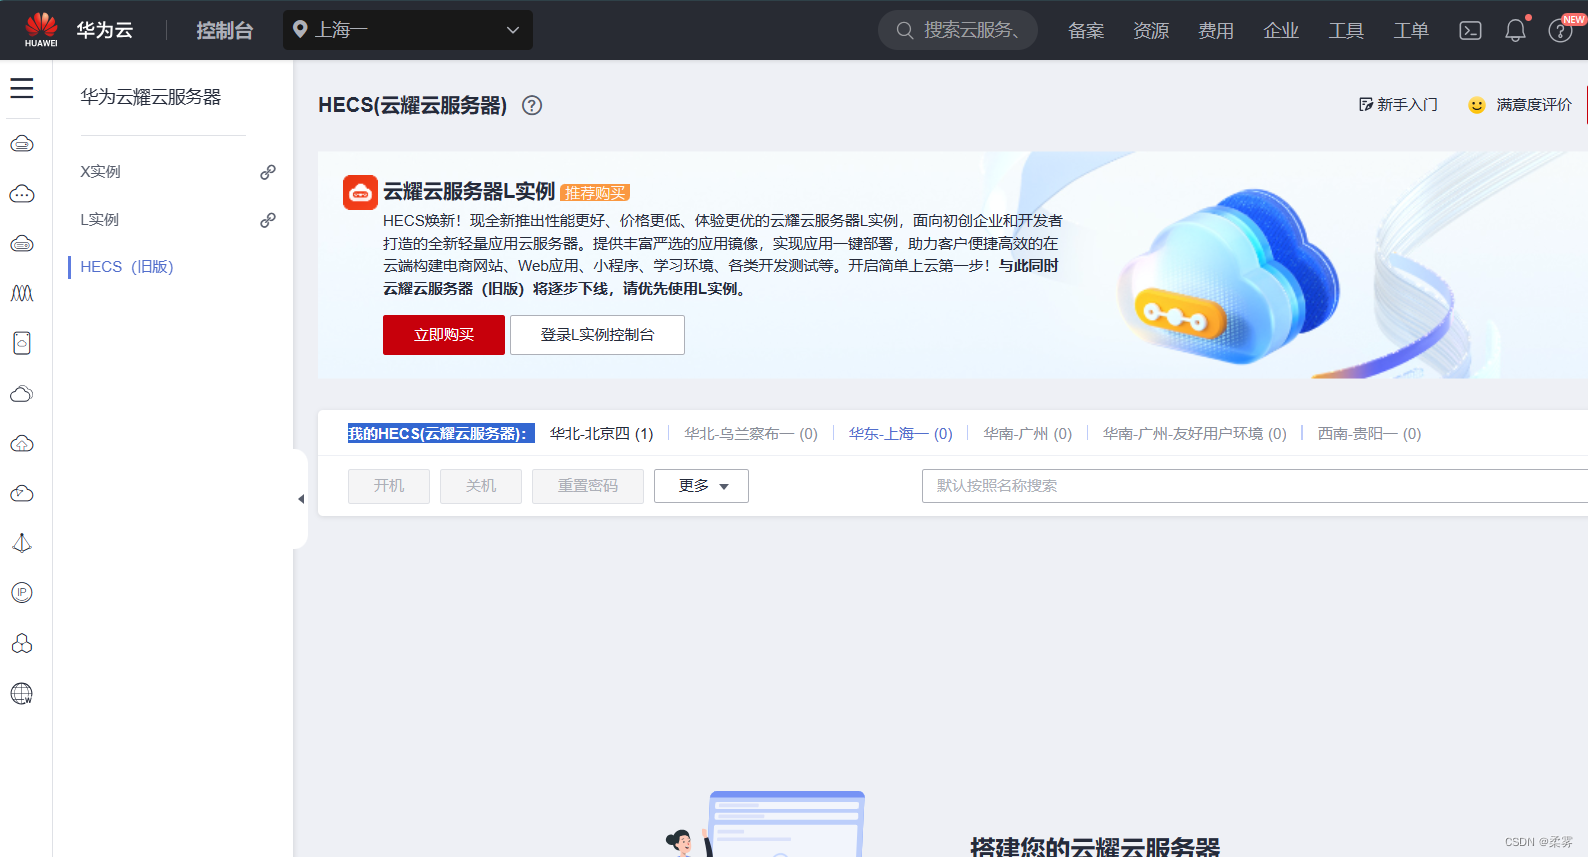Image resolution: width=1588 pixels, height=857 pixels.
Task: Click the cloud upload sidebar icon
Action: 22,443
